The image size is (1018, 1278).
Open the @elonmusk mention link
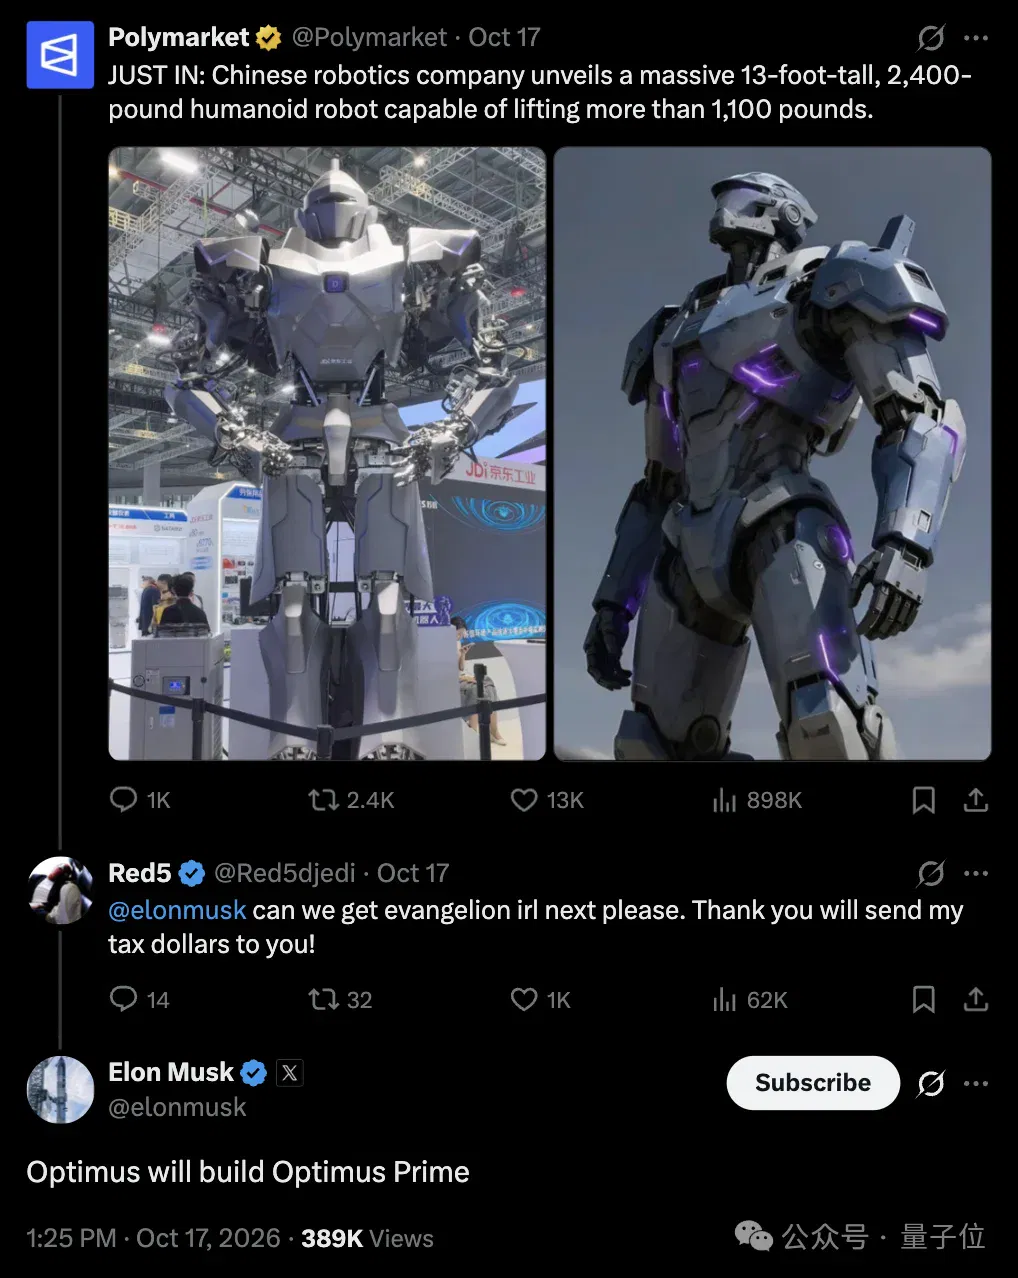click(177, 910)
